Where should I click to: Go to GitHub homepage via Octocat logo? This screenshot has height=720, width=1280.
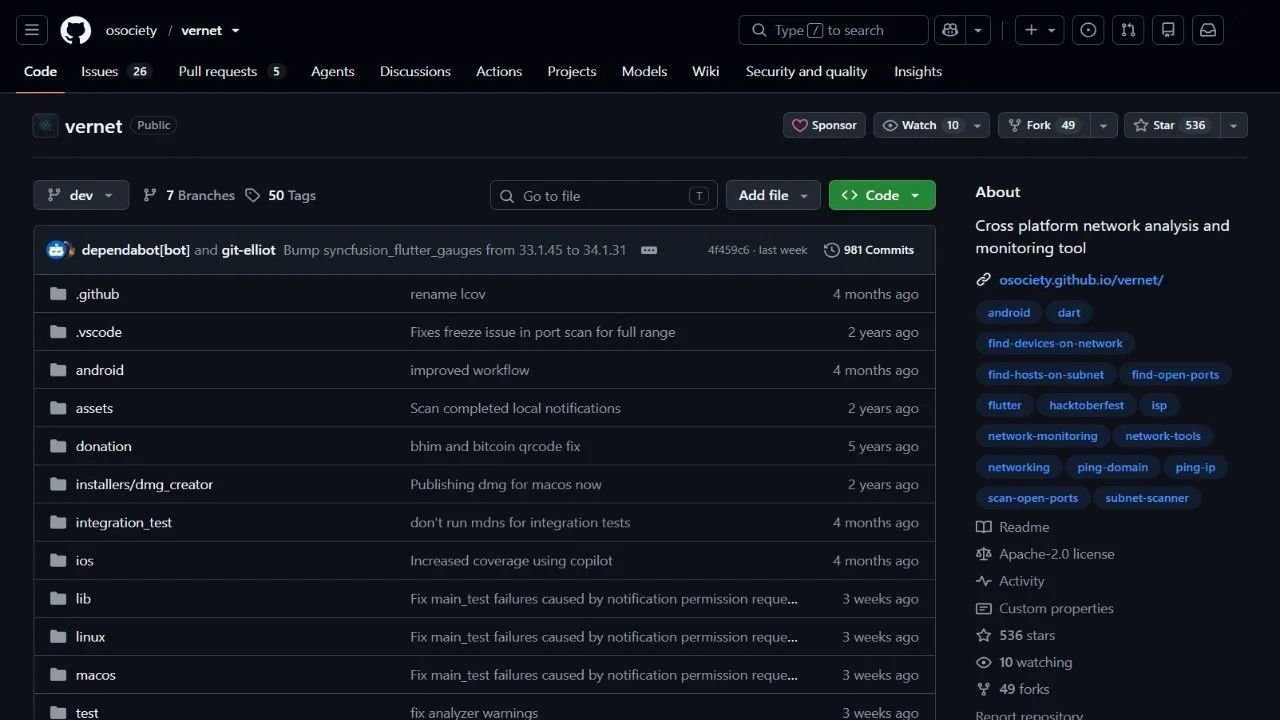76,30
